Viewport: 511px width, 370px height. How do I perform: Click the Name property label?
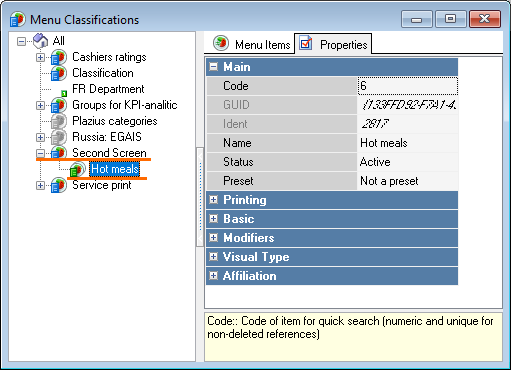click(x=237, y=143)
